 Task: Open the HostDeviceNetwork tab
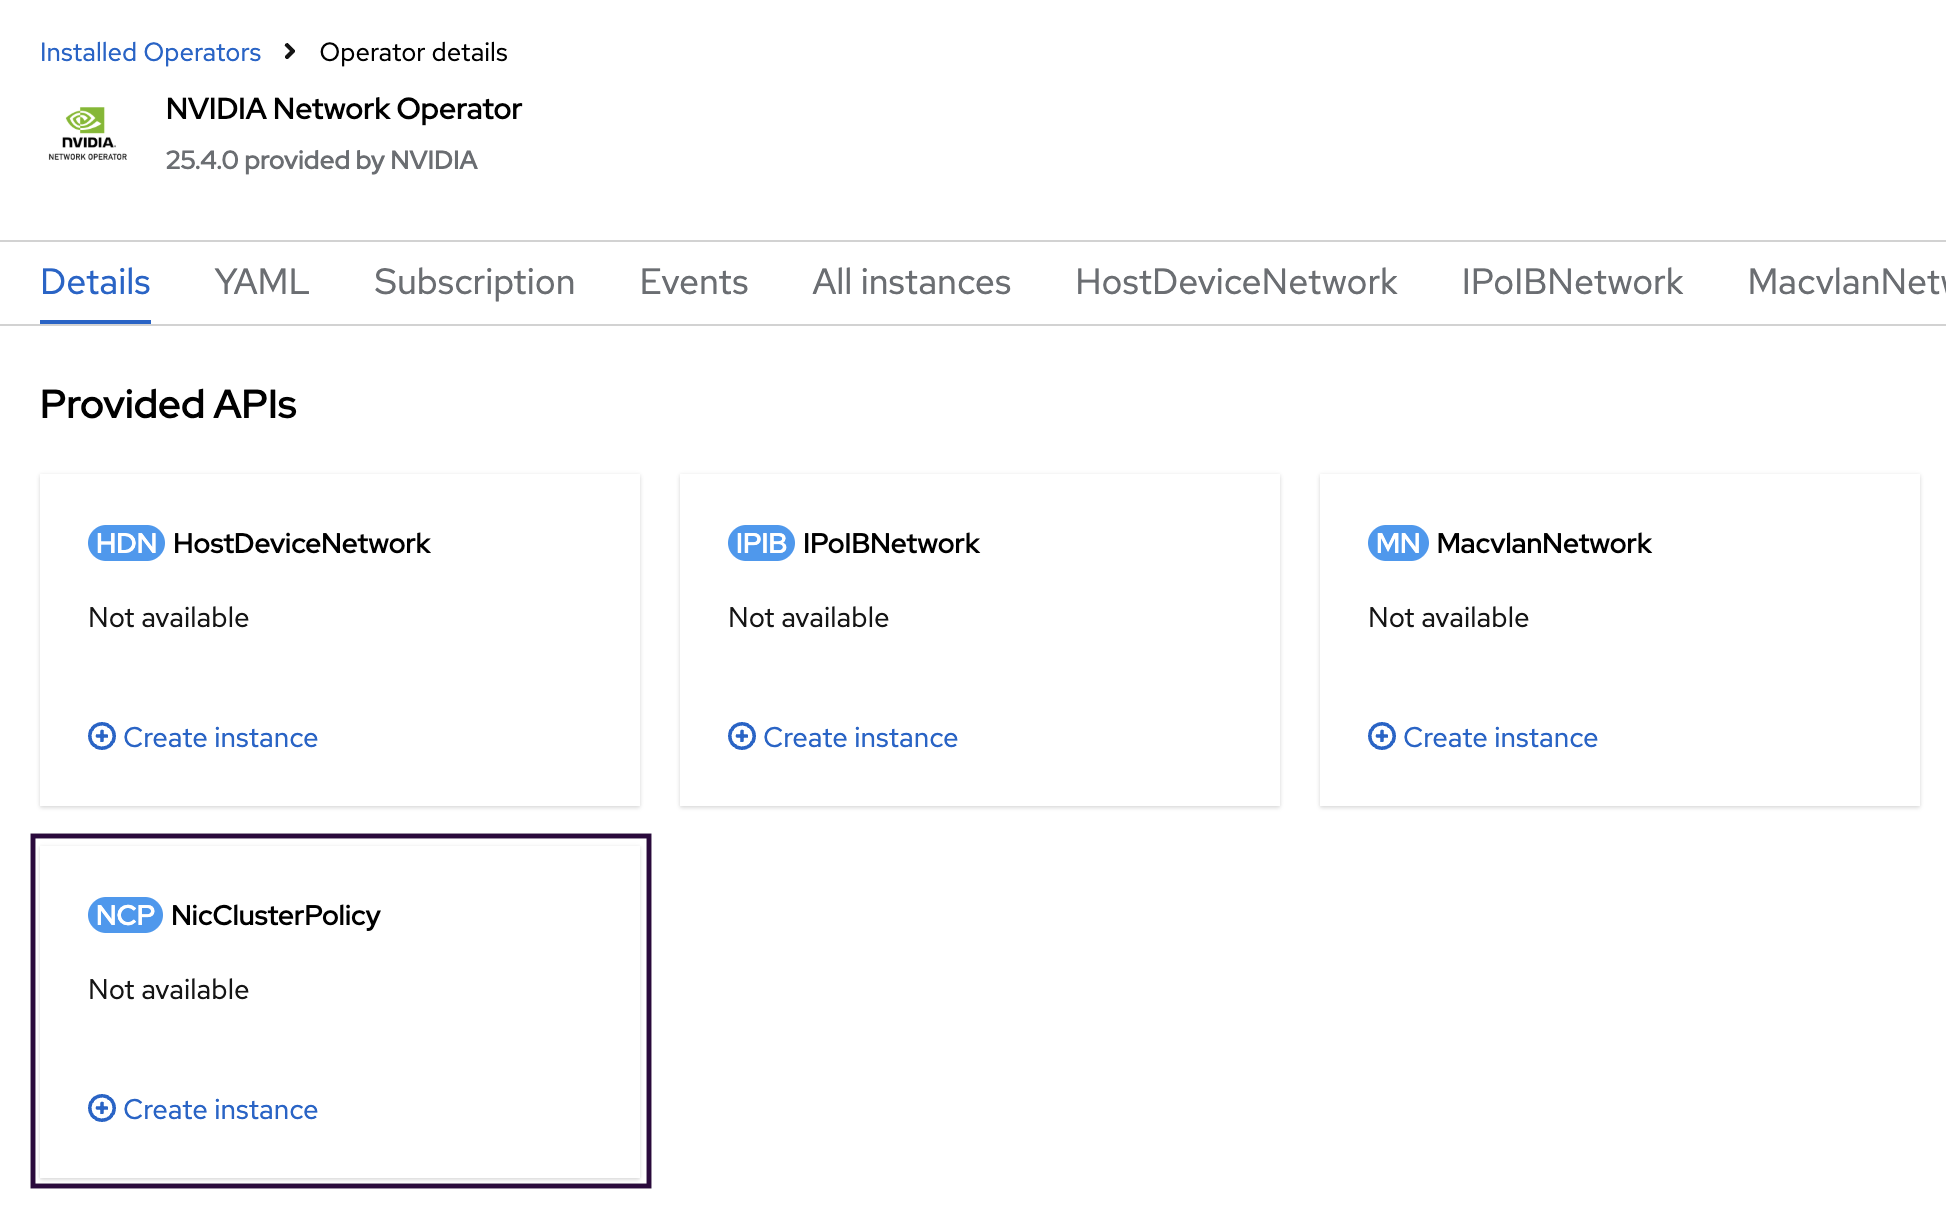pyautogui.click(x=1236, y=282)
